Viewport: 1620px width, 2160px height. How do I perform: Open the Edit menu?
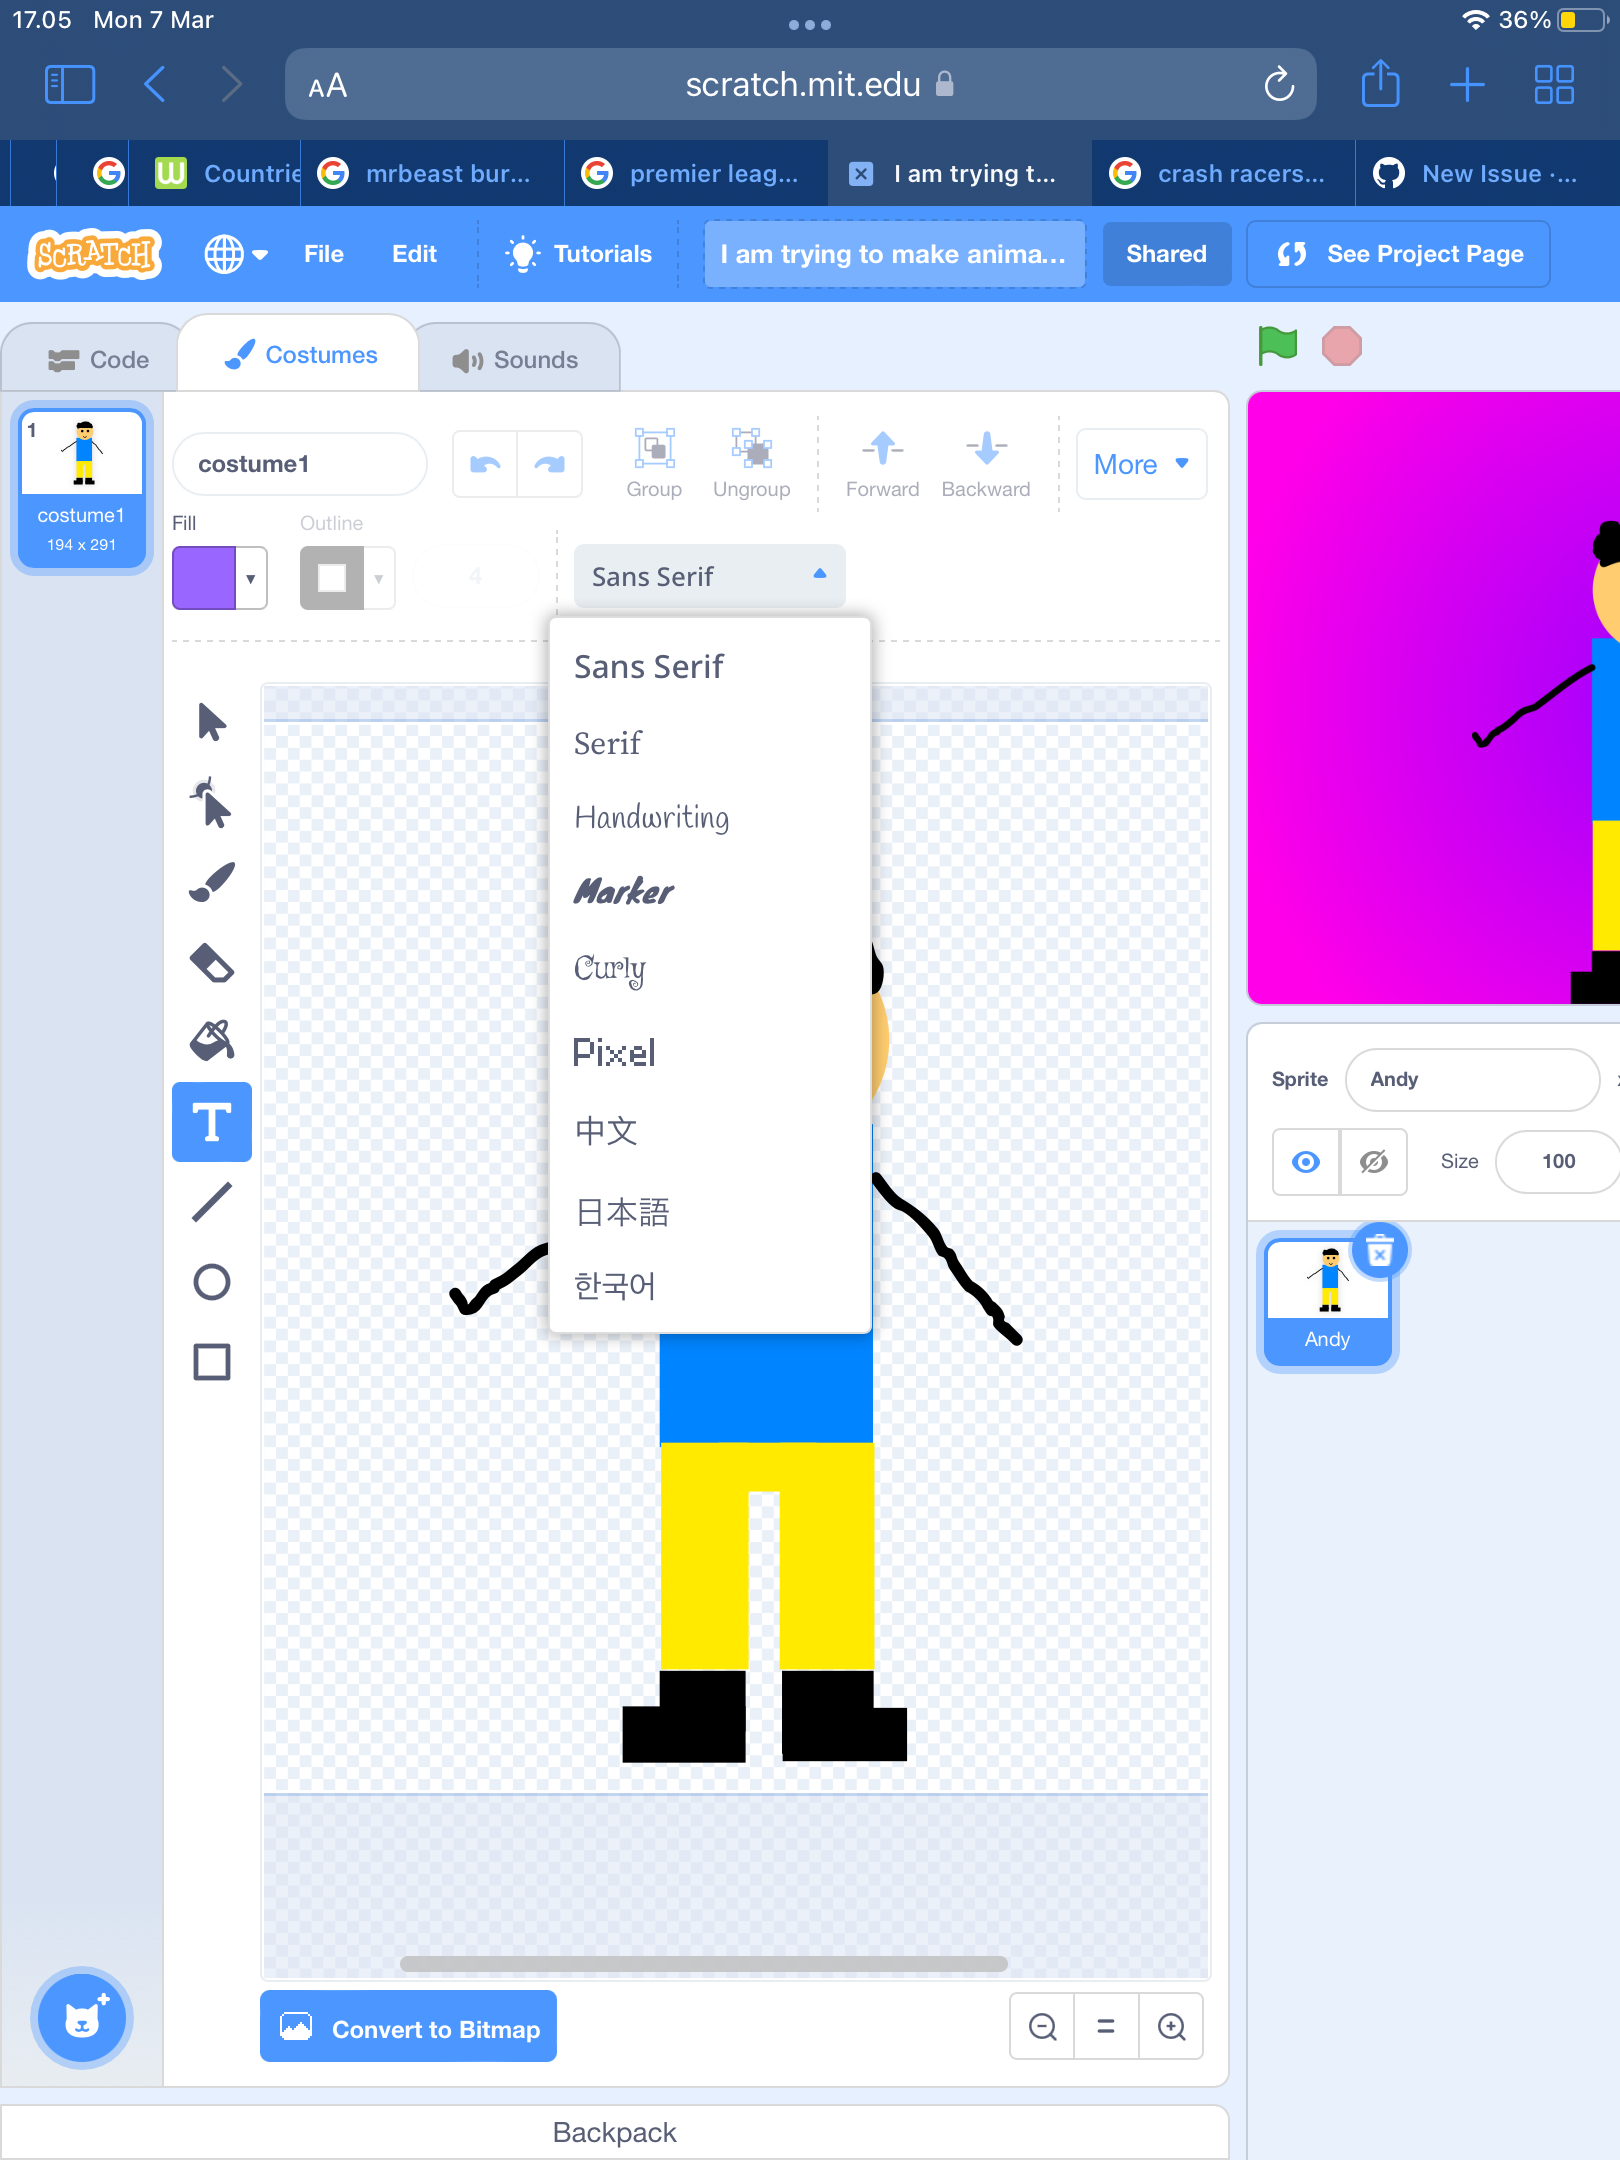click(414, 254)
